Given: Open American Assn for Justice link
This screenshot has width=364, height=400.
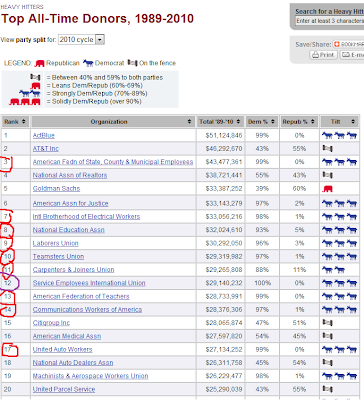Looking at the screenshot, I should pos(70,203).
